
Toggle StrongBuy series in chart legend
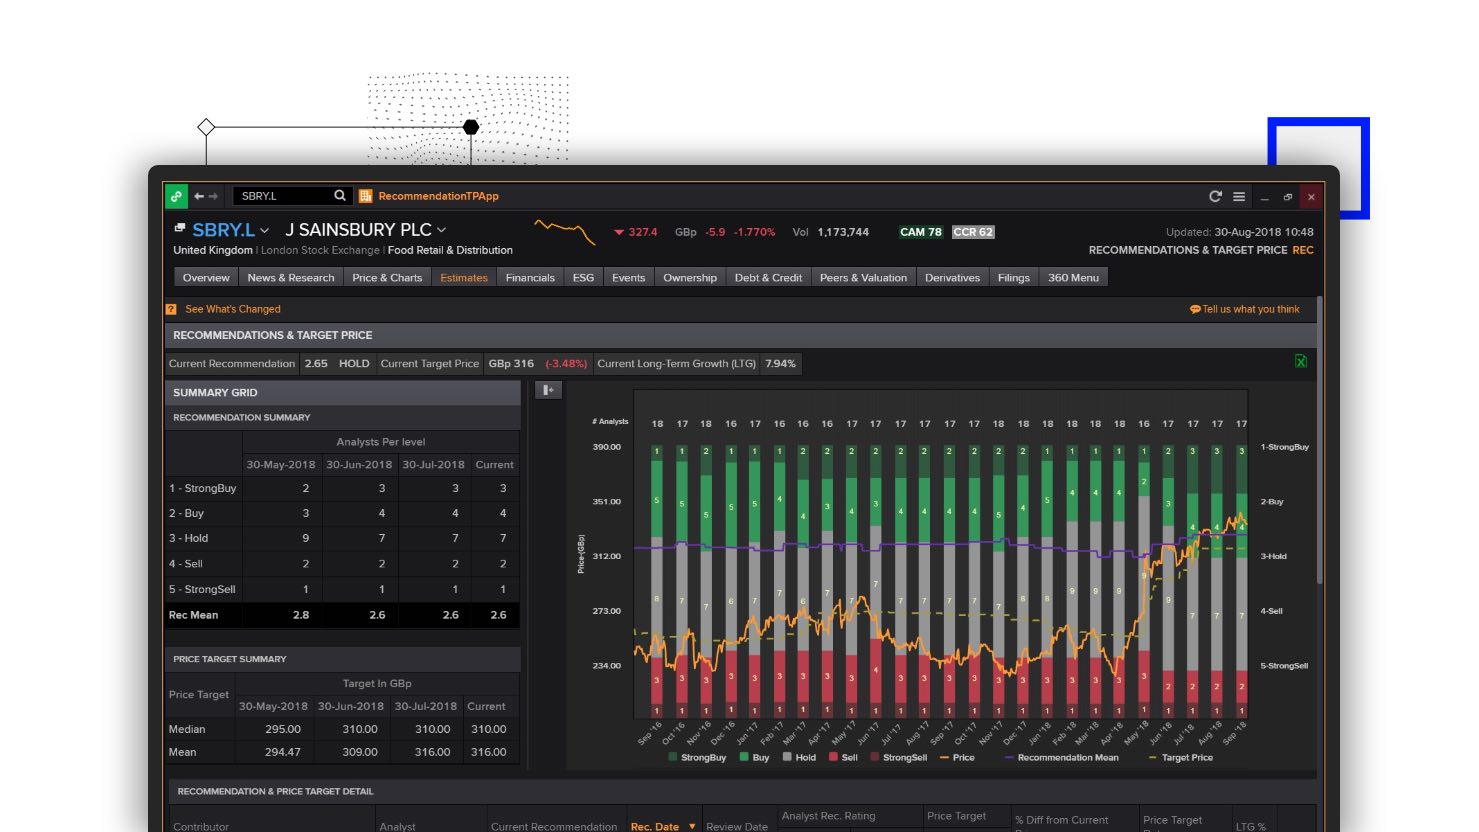697,757
